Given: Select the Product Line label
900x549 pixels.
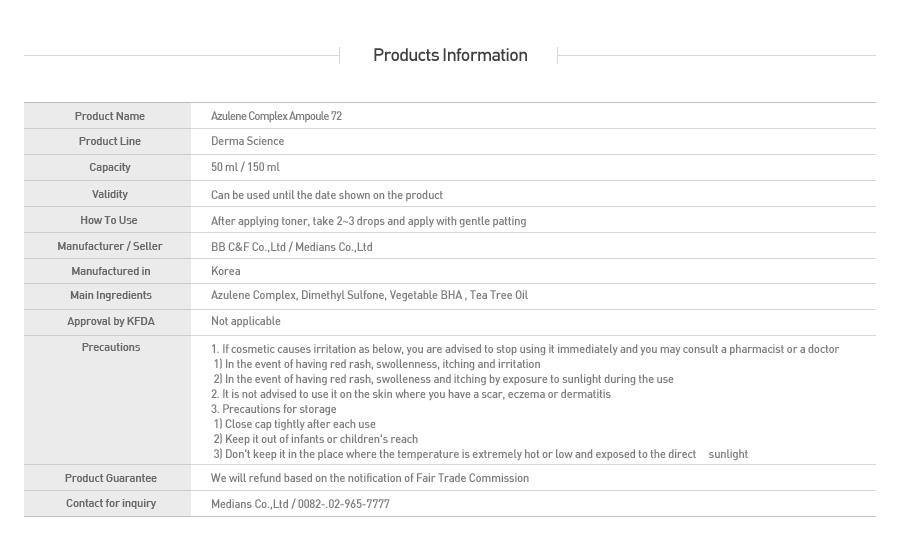Looking at the screenshot, I should 109,141.
